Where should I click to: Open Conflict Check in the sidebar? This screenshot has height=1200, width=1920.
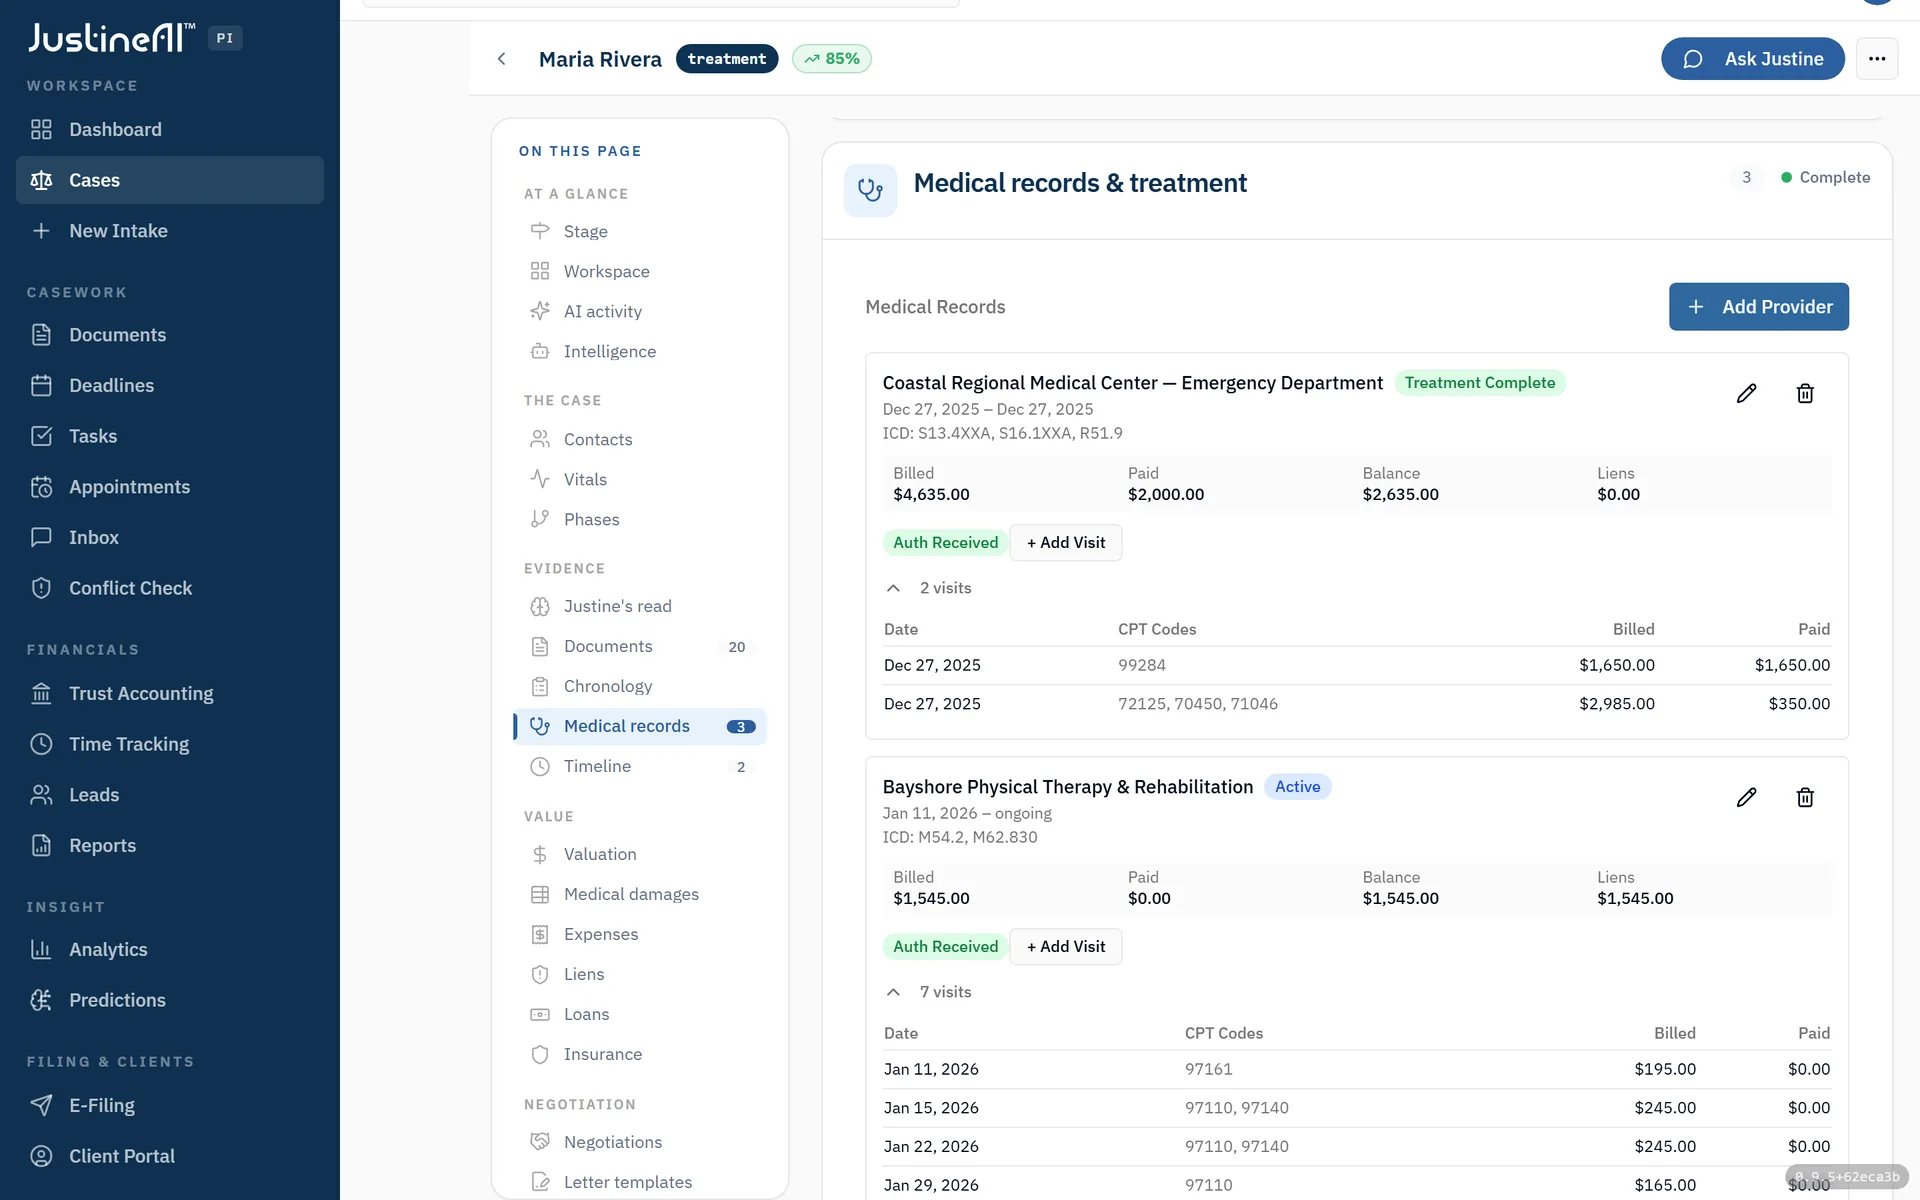(170, 588)
